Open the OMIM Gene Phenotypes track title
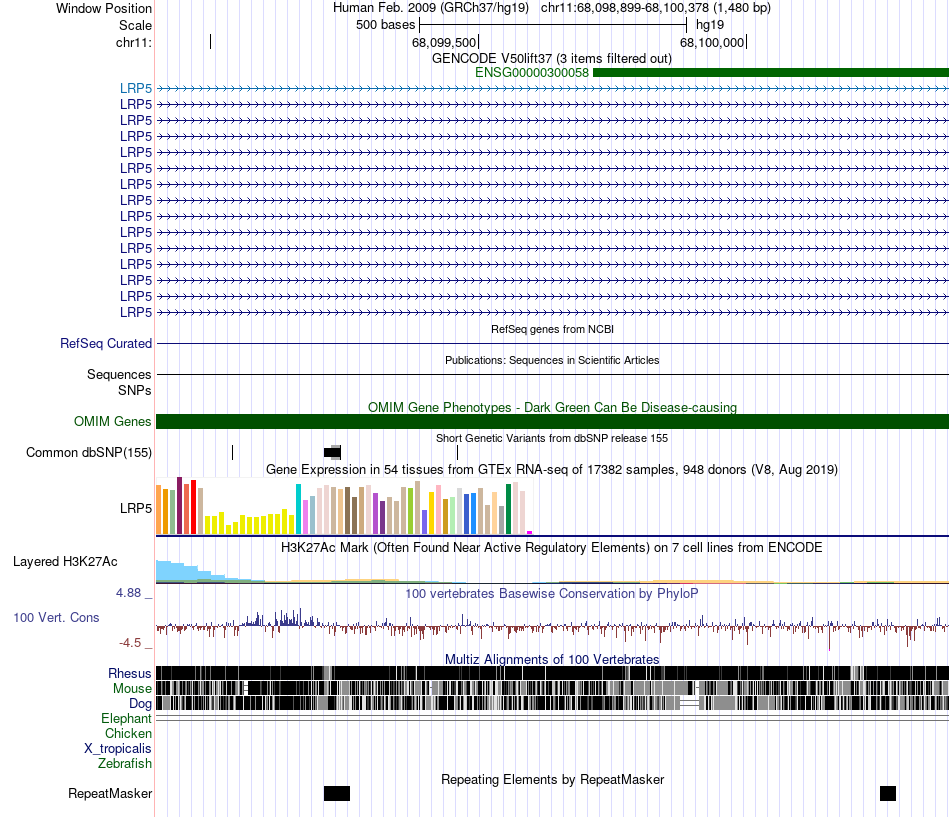This screenshot has height=817, width=950. (x=552, y=407)
